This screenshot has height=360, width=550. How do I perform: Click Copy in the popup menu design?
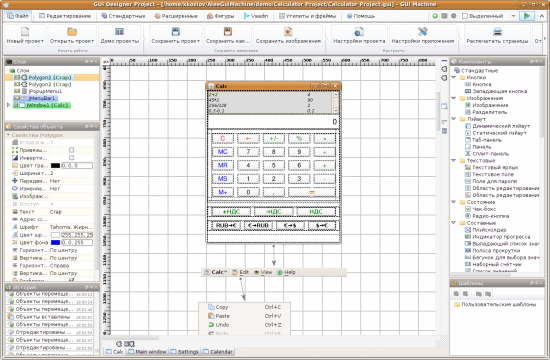point(222,307)
